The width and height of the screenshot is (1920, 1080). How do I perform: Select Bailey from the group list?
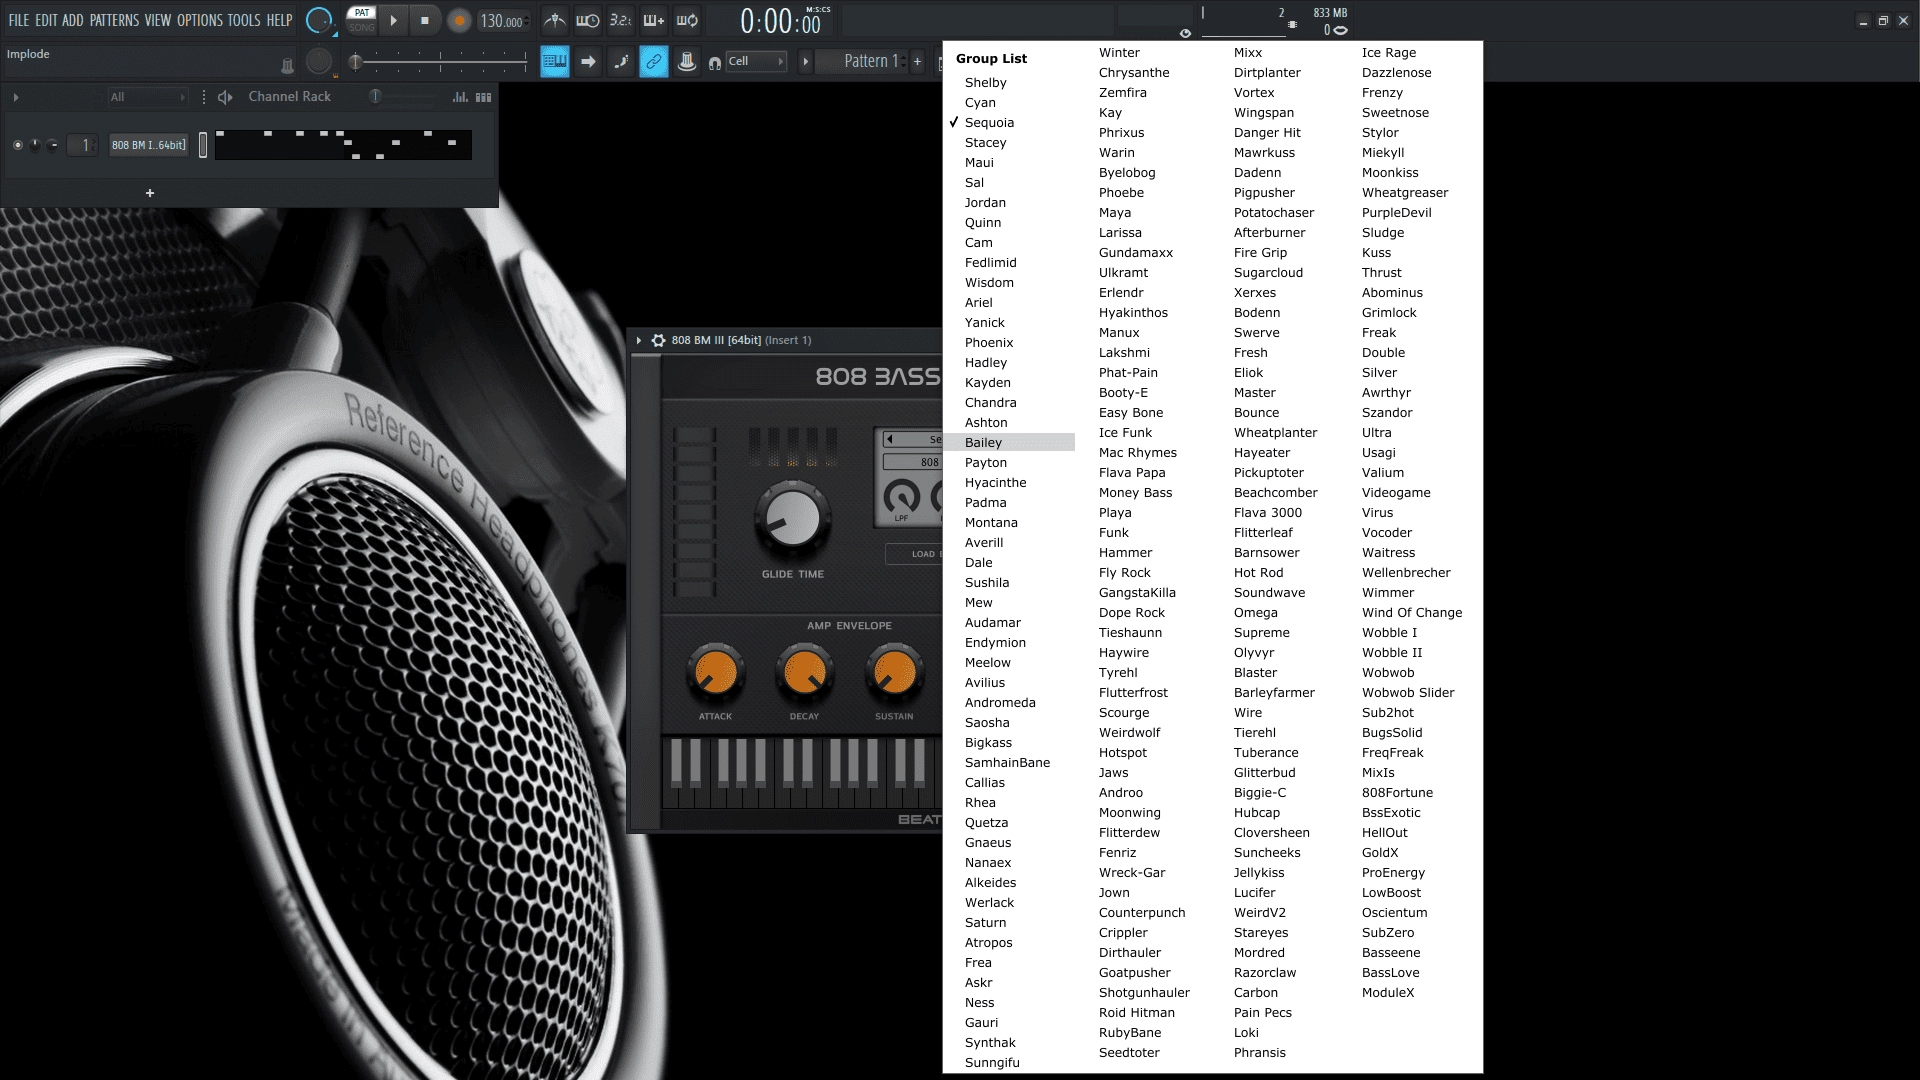[x=1010, y=442]
